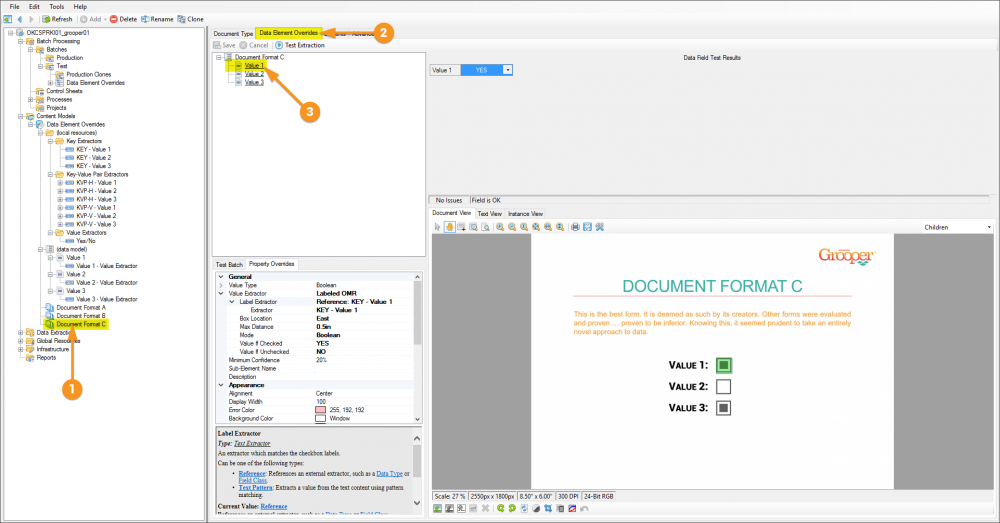Click the invert contrast circle icon
This screenshot has height=523, width=1000.
point(536,508)
